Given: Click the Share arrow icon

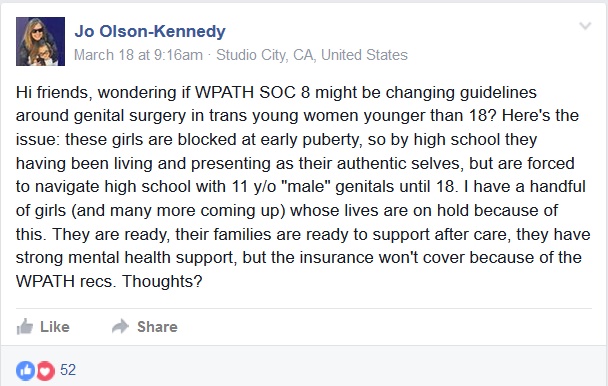Looking at the screenshot, I should 120,327.
